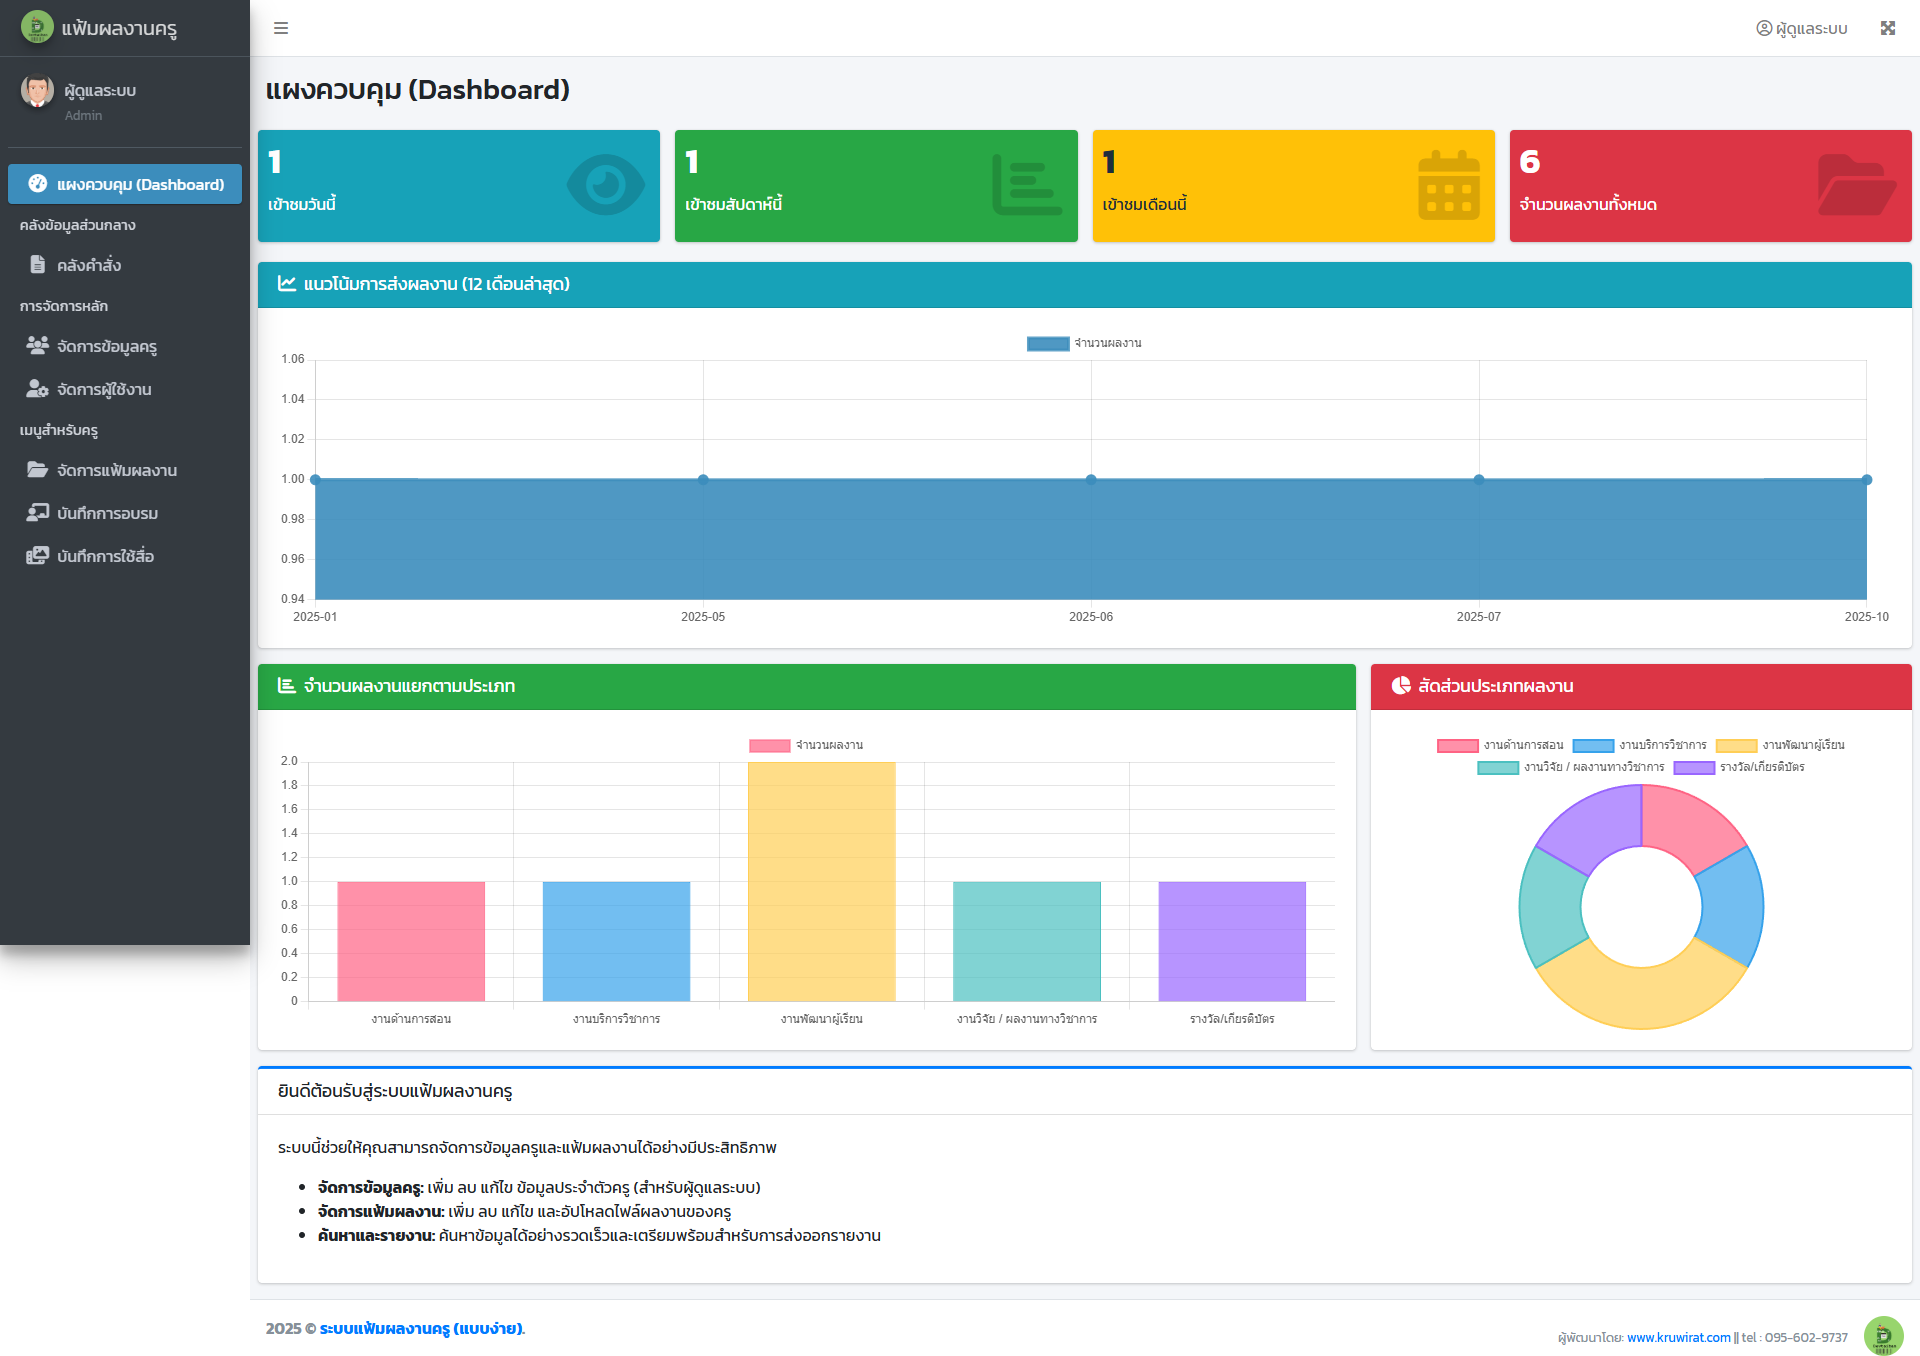Collapse the sidebar using hamburger icon
Screen dimensions: 1920x1356
pyautogui.click(x=280, y=28)
